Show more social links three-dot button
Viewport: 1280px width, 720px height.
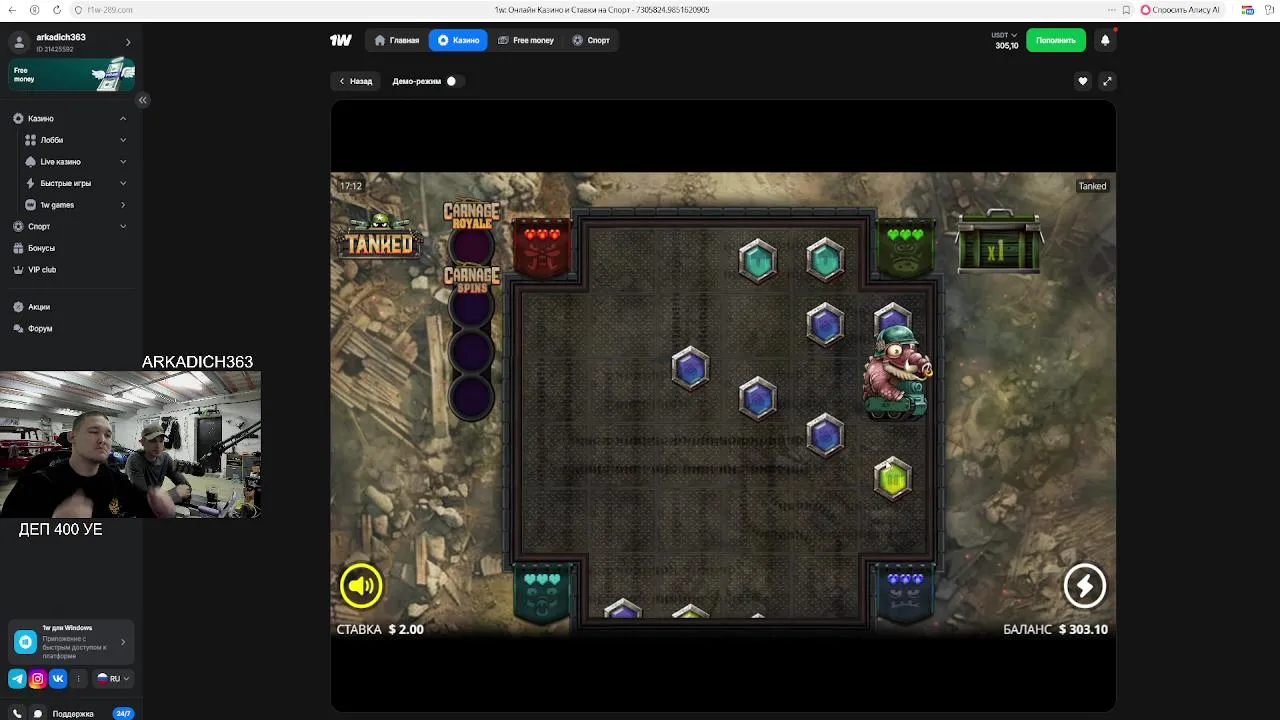[x=78, y=678]
